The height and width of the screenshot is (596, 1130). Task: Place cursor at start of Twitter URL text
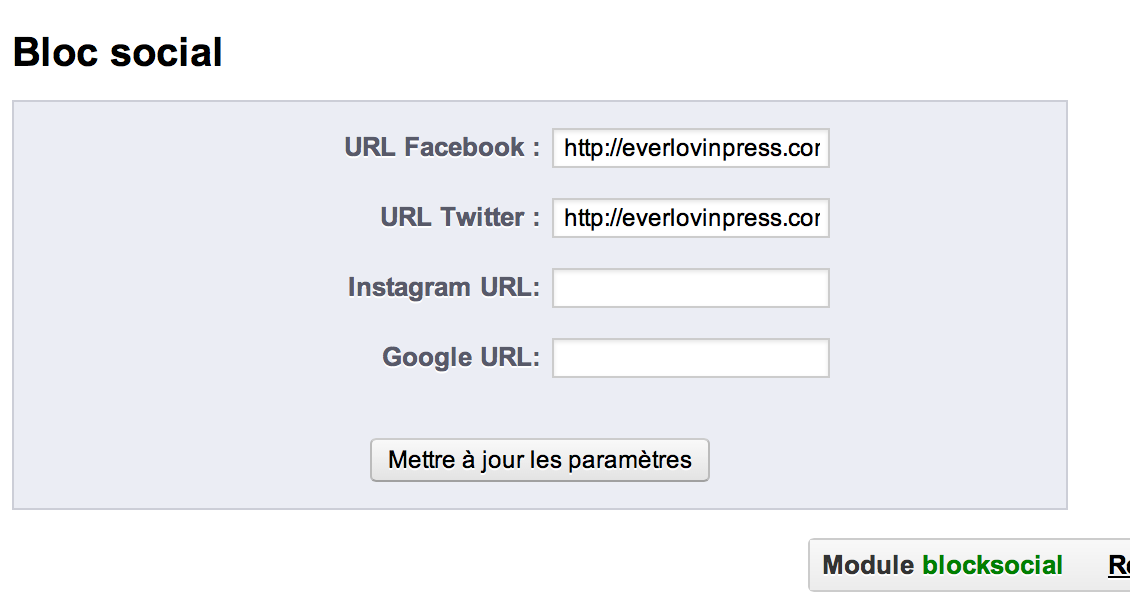pyautogui.click(x=564, y=219)
